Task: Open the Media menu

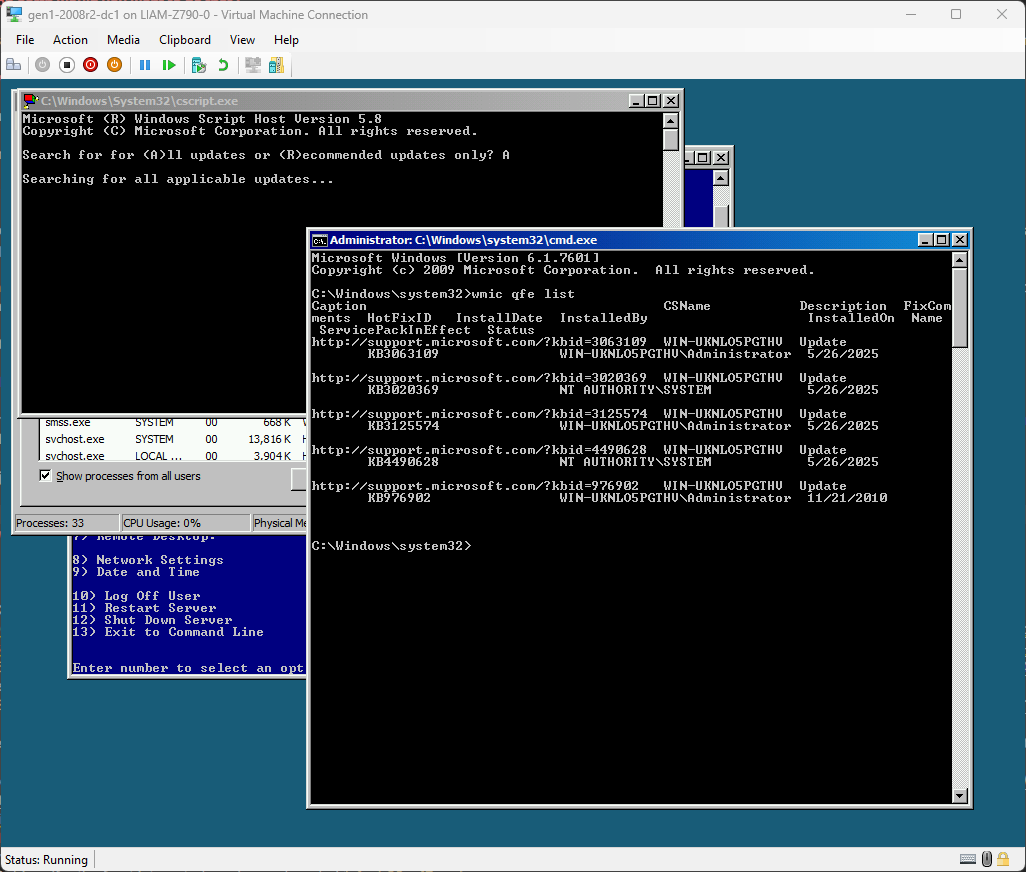Action: [x=123, y=40]
